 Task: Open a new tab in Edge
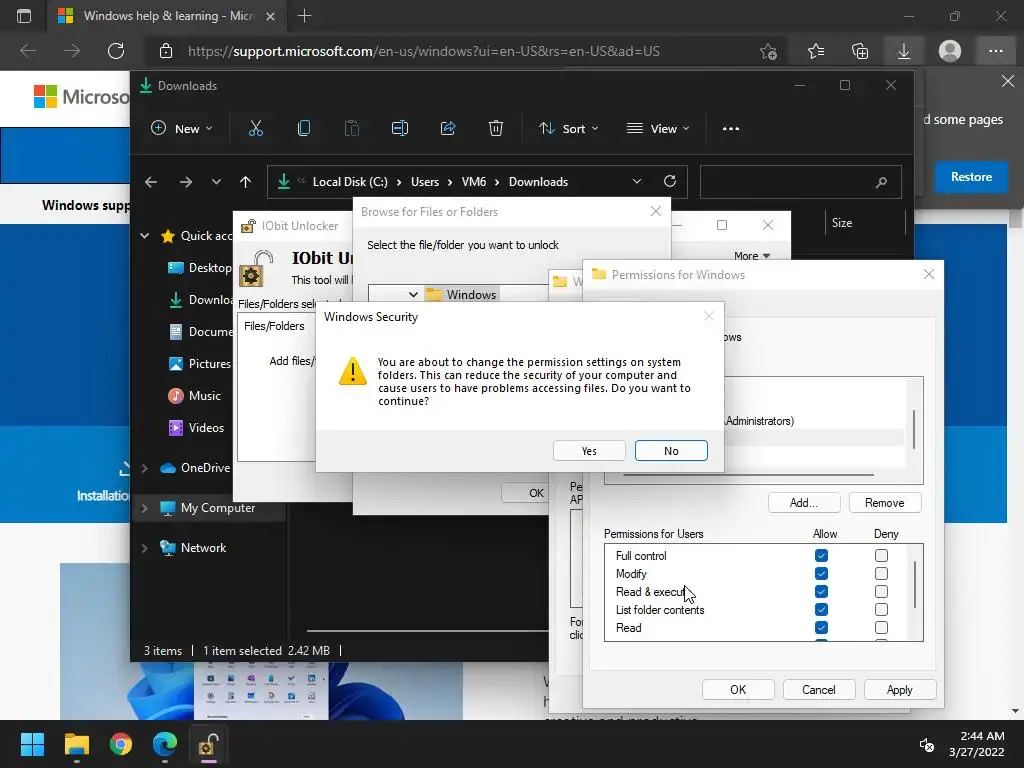(x=304, y=16)
